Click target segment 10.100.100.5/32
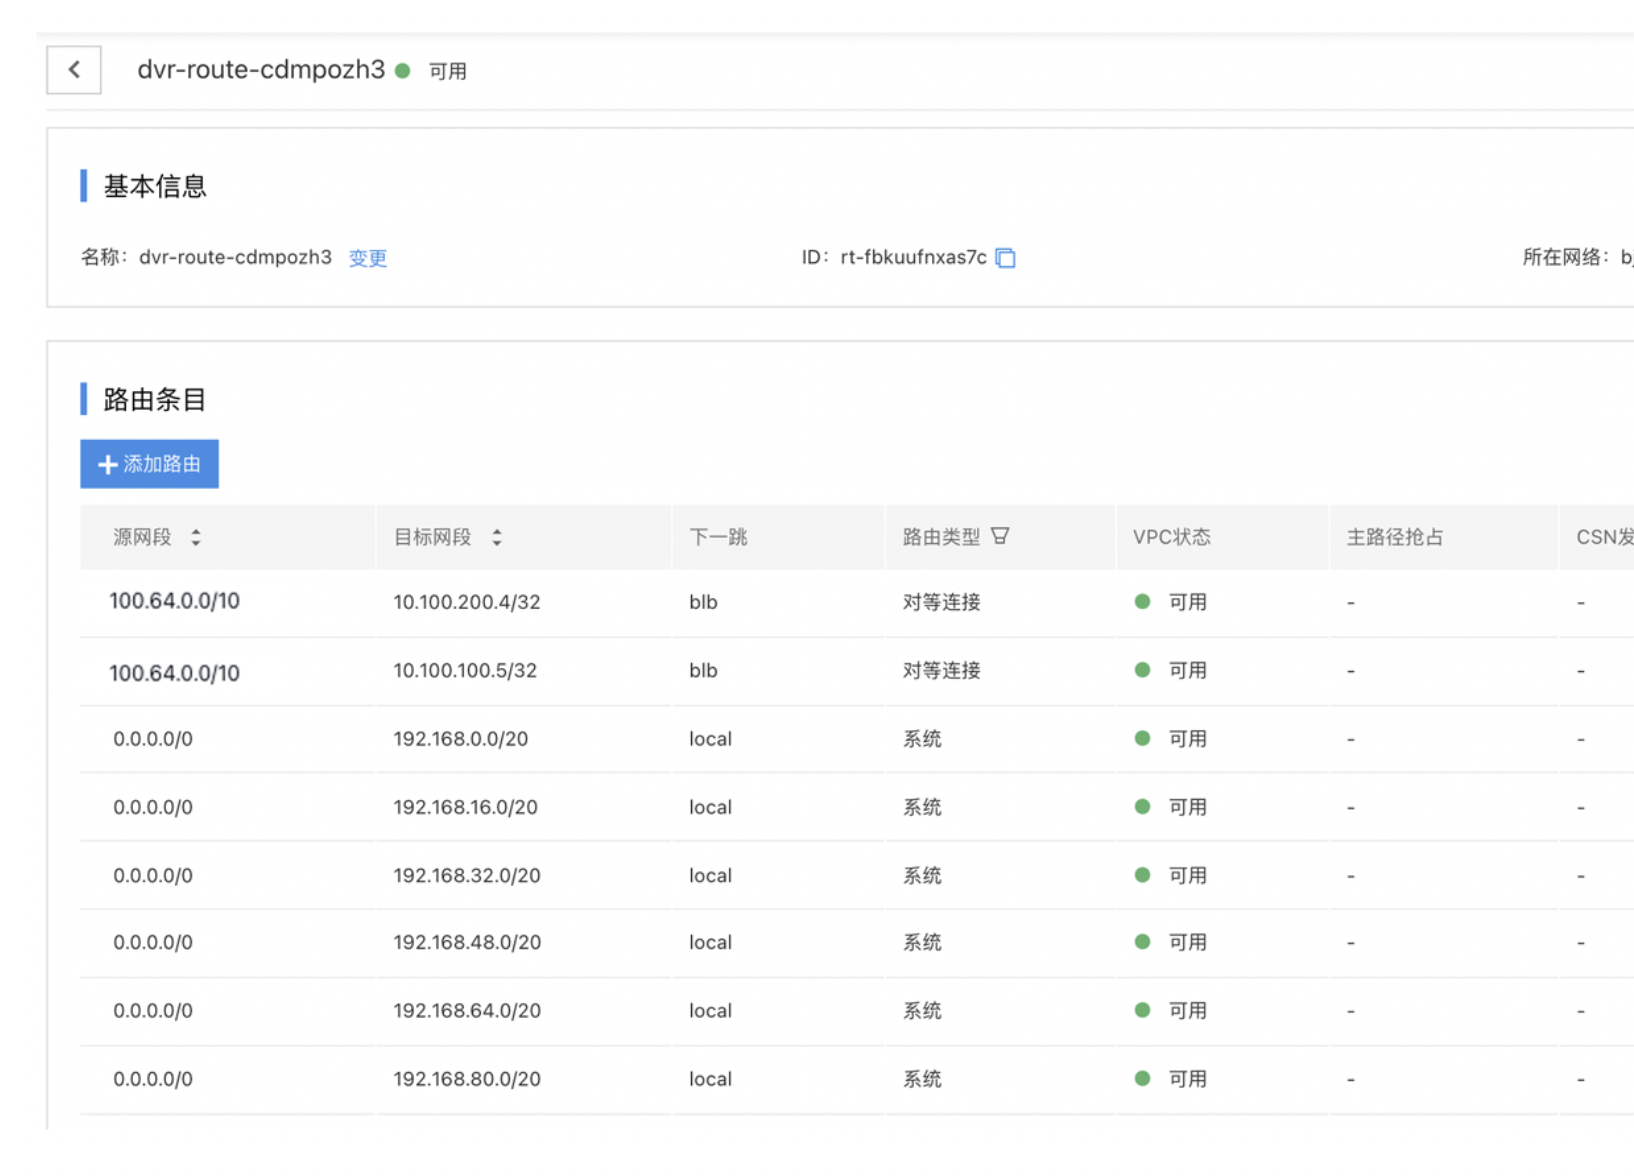The width and height of the screenshot is (1634, 1176). tap(465, 670)
